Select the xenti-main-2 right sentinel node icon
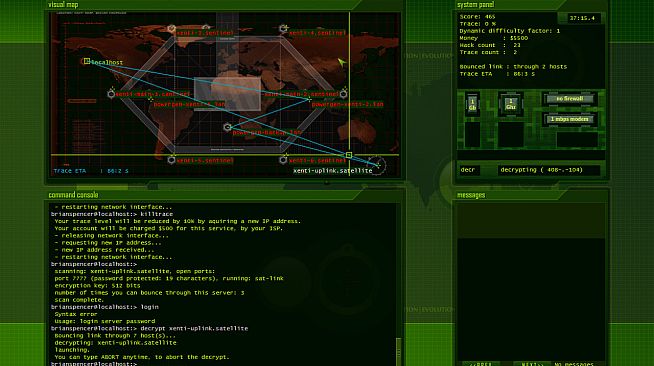 click(x=344, y=94)
